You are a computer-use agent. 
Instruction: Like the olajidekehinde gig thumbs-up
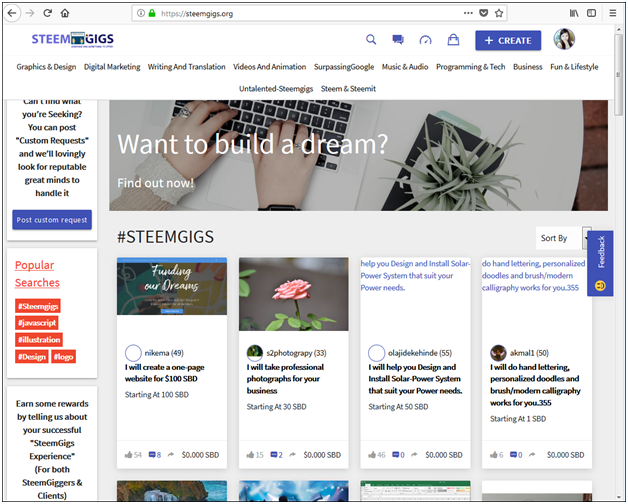tap(372, 455)
